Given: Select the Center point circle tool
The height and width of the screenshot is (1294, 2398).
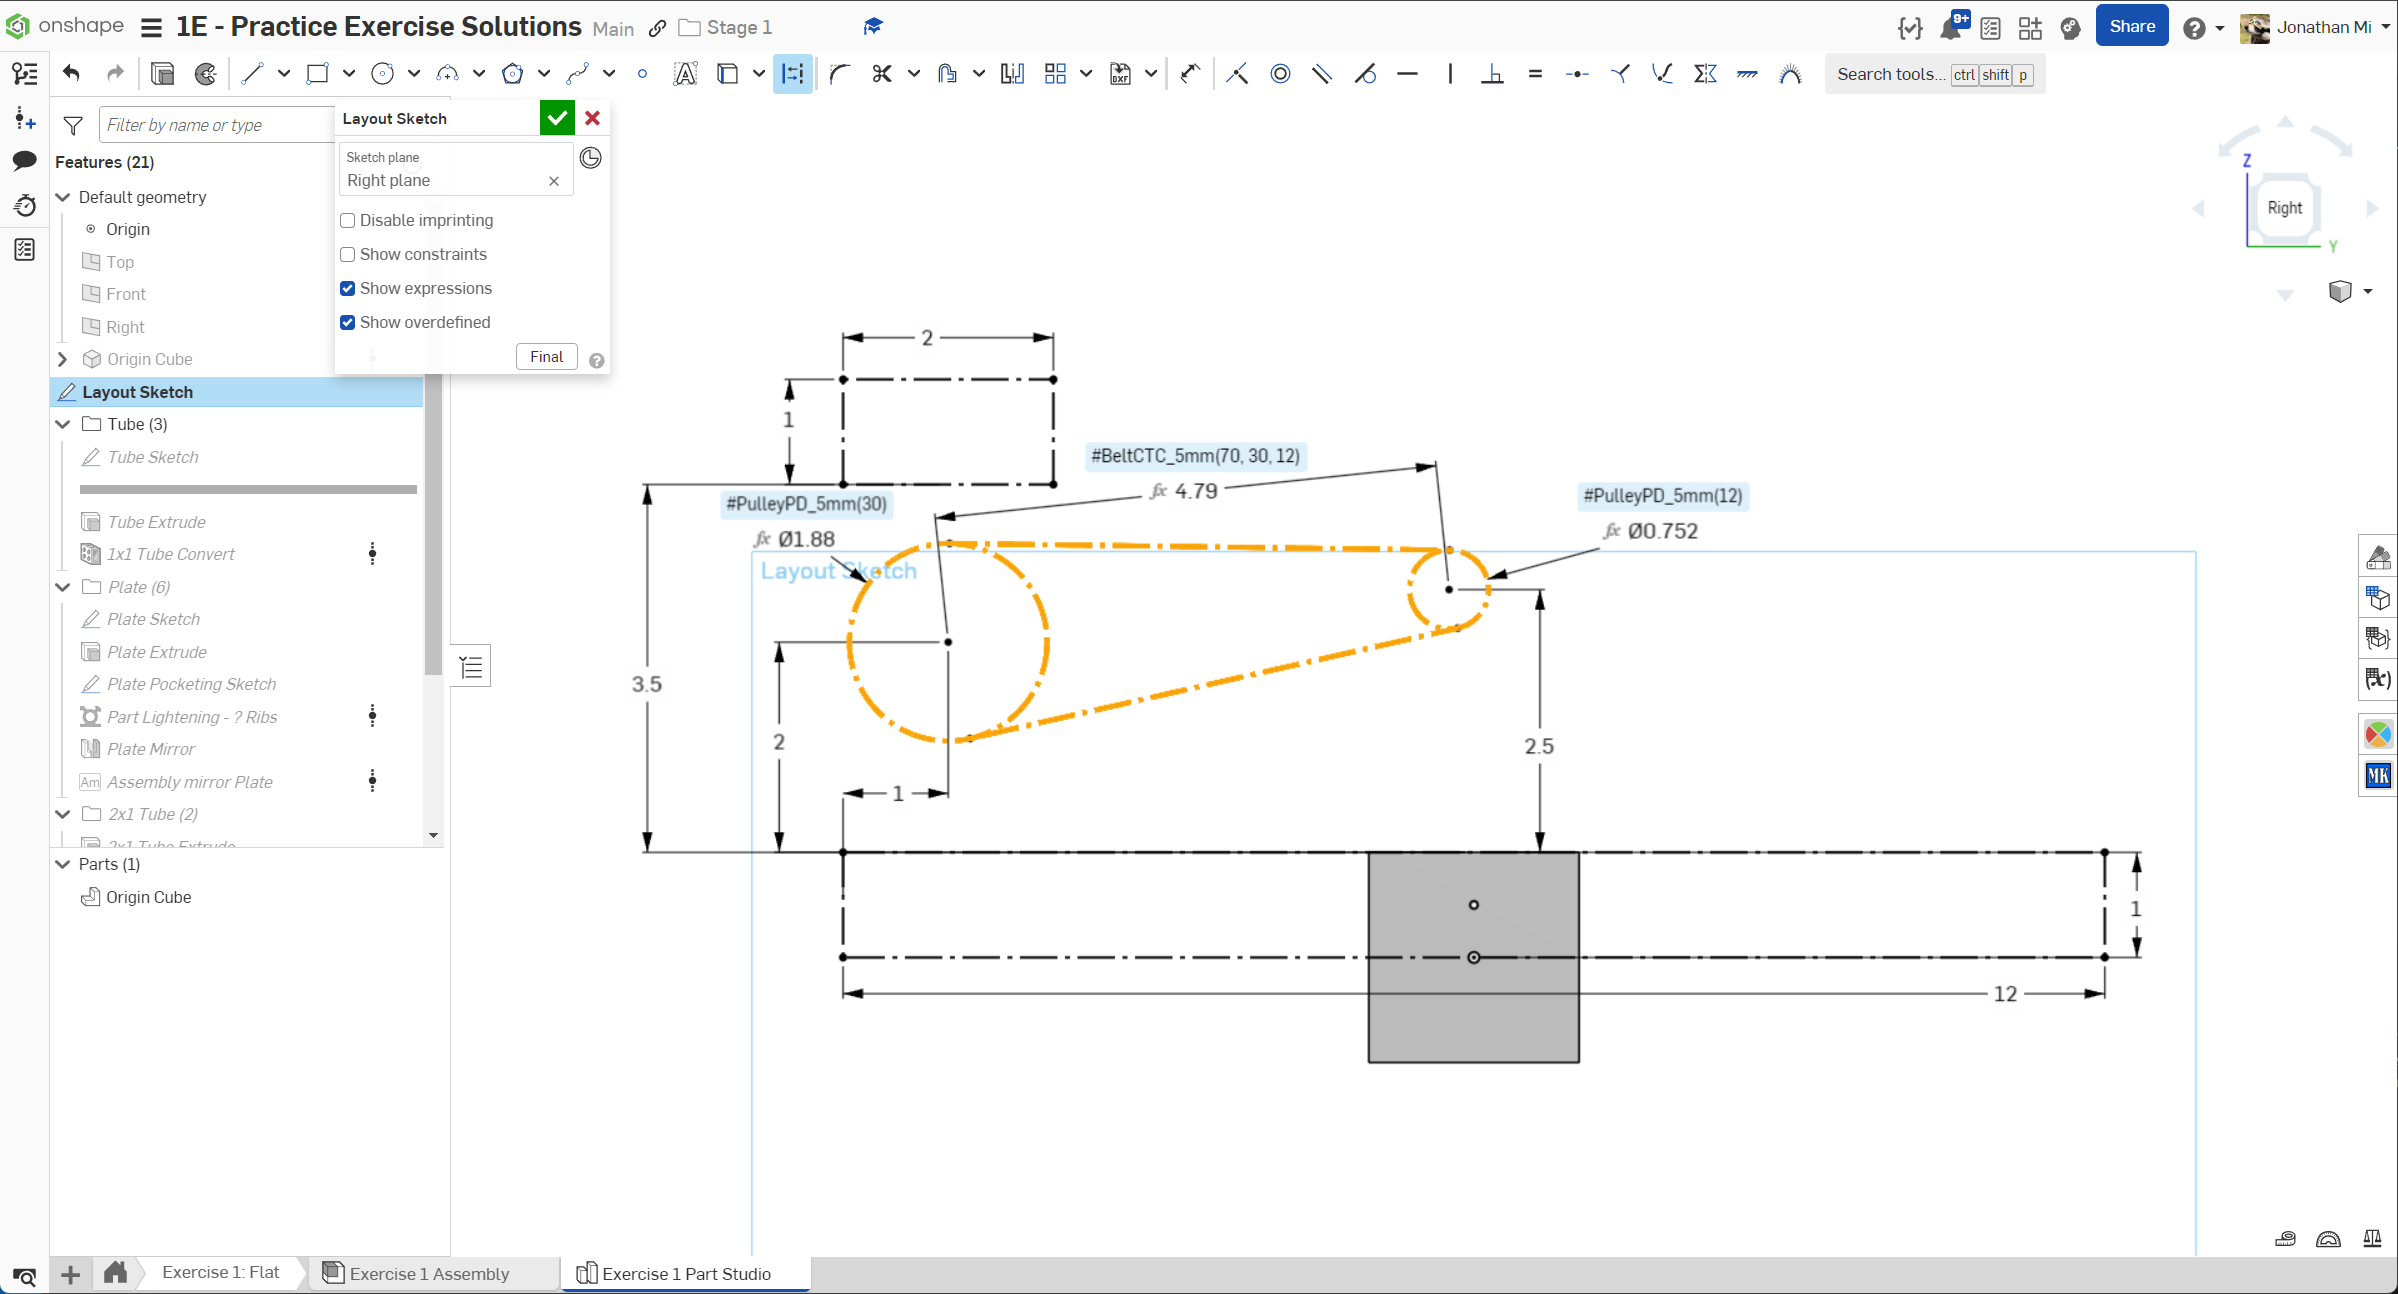Looking at the screenshot, I should [x=382, y=74].
